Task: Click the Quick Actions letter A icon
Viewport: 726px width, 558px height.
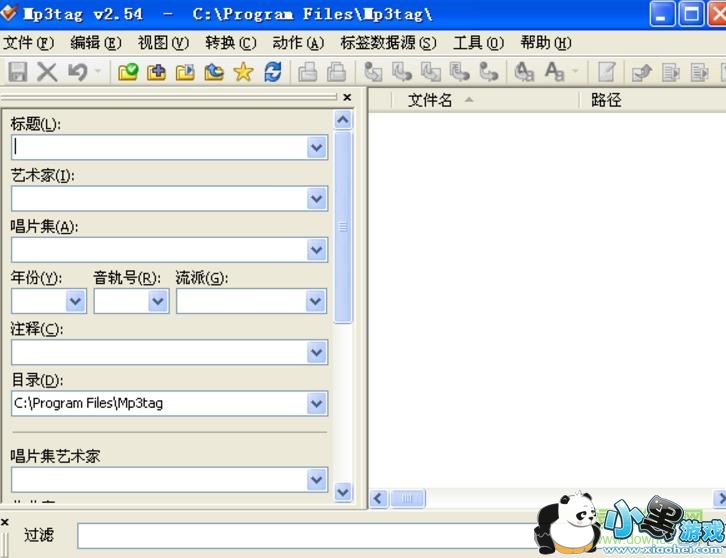Action: [554, 72]
